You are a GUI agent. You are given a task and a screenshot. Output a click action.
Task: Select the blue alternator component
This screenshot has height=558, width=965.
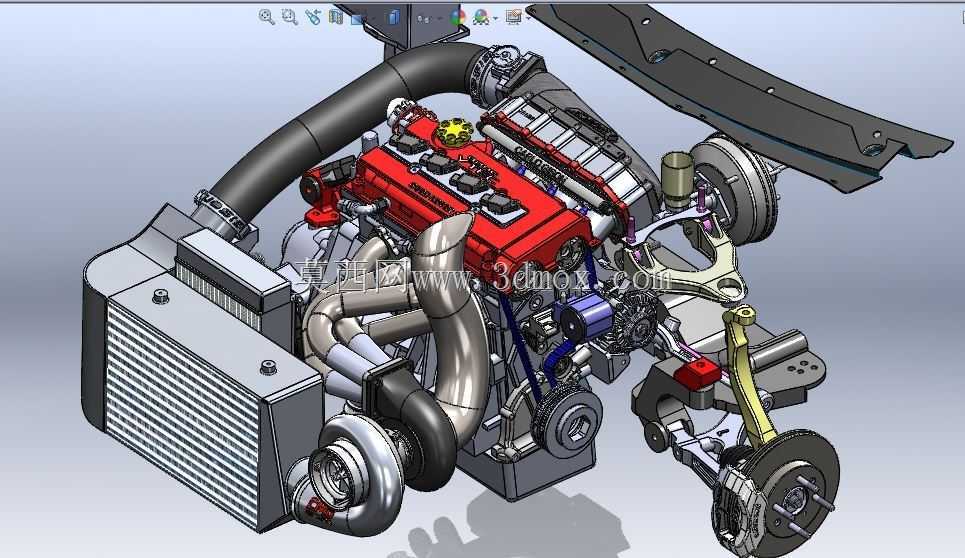587,316
